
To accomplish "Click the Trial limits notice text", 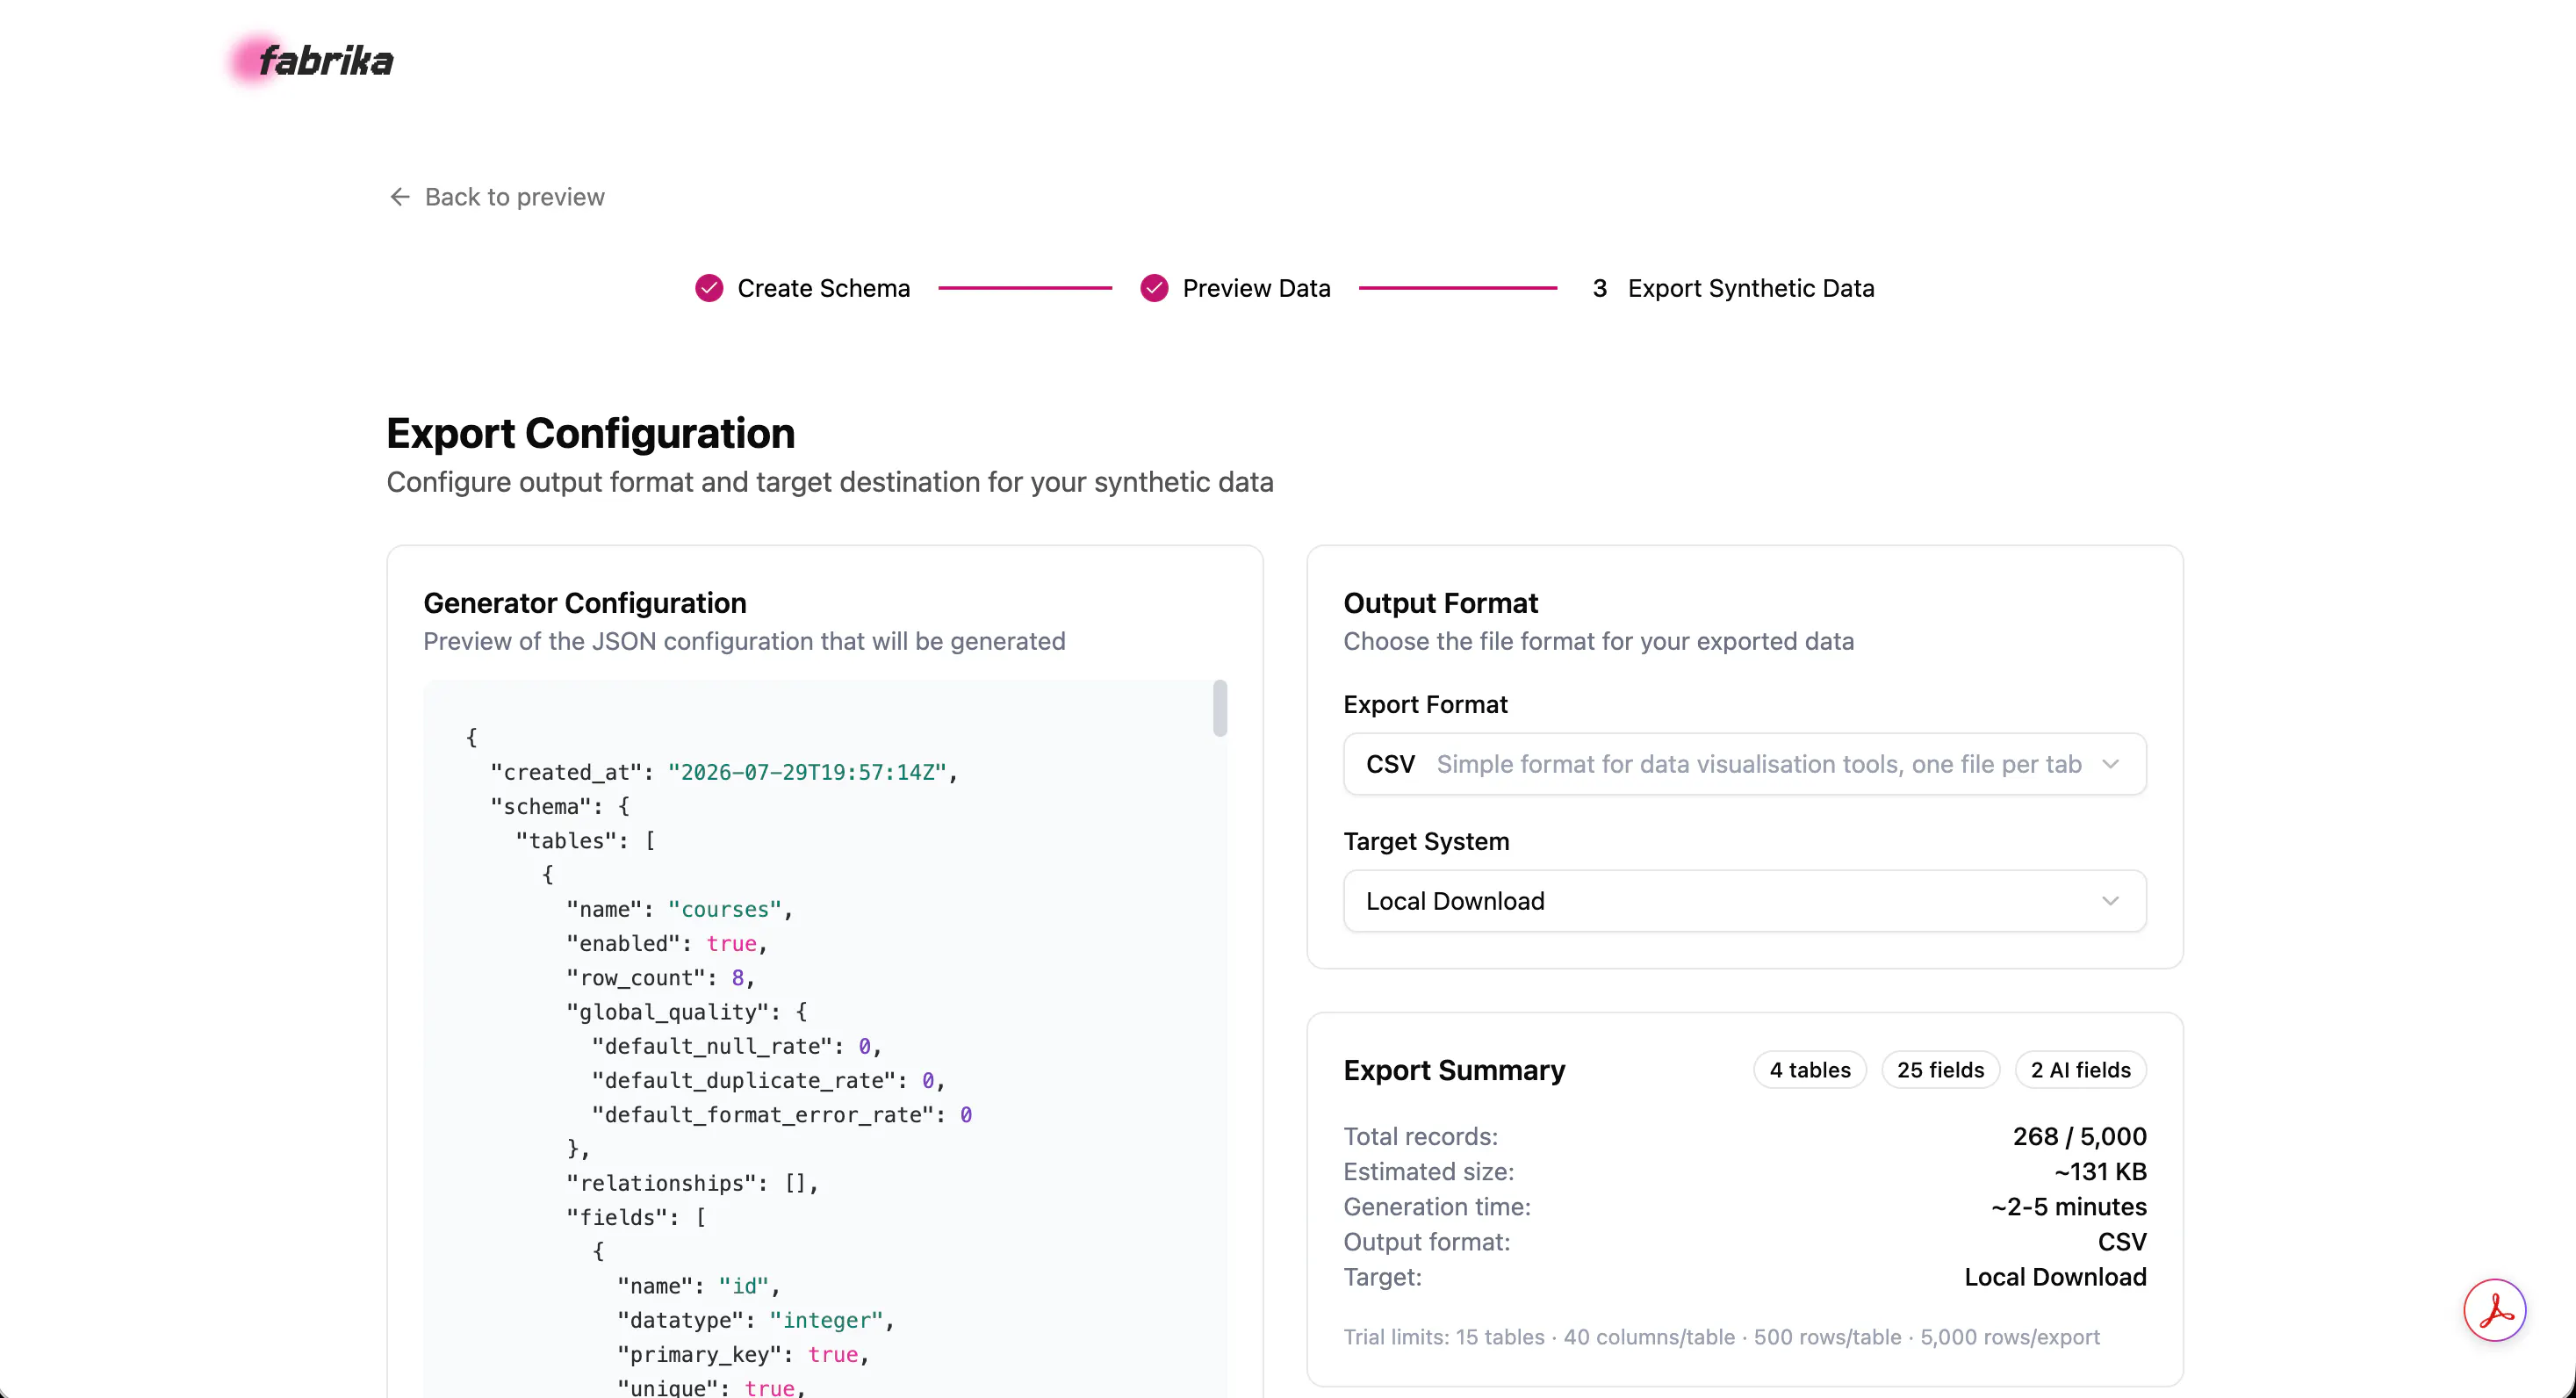I will [x=1720, y=1337].
